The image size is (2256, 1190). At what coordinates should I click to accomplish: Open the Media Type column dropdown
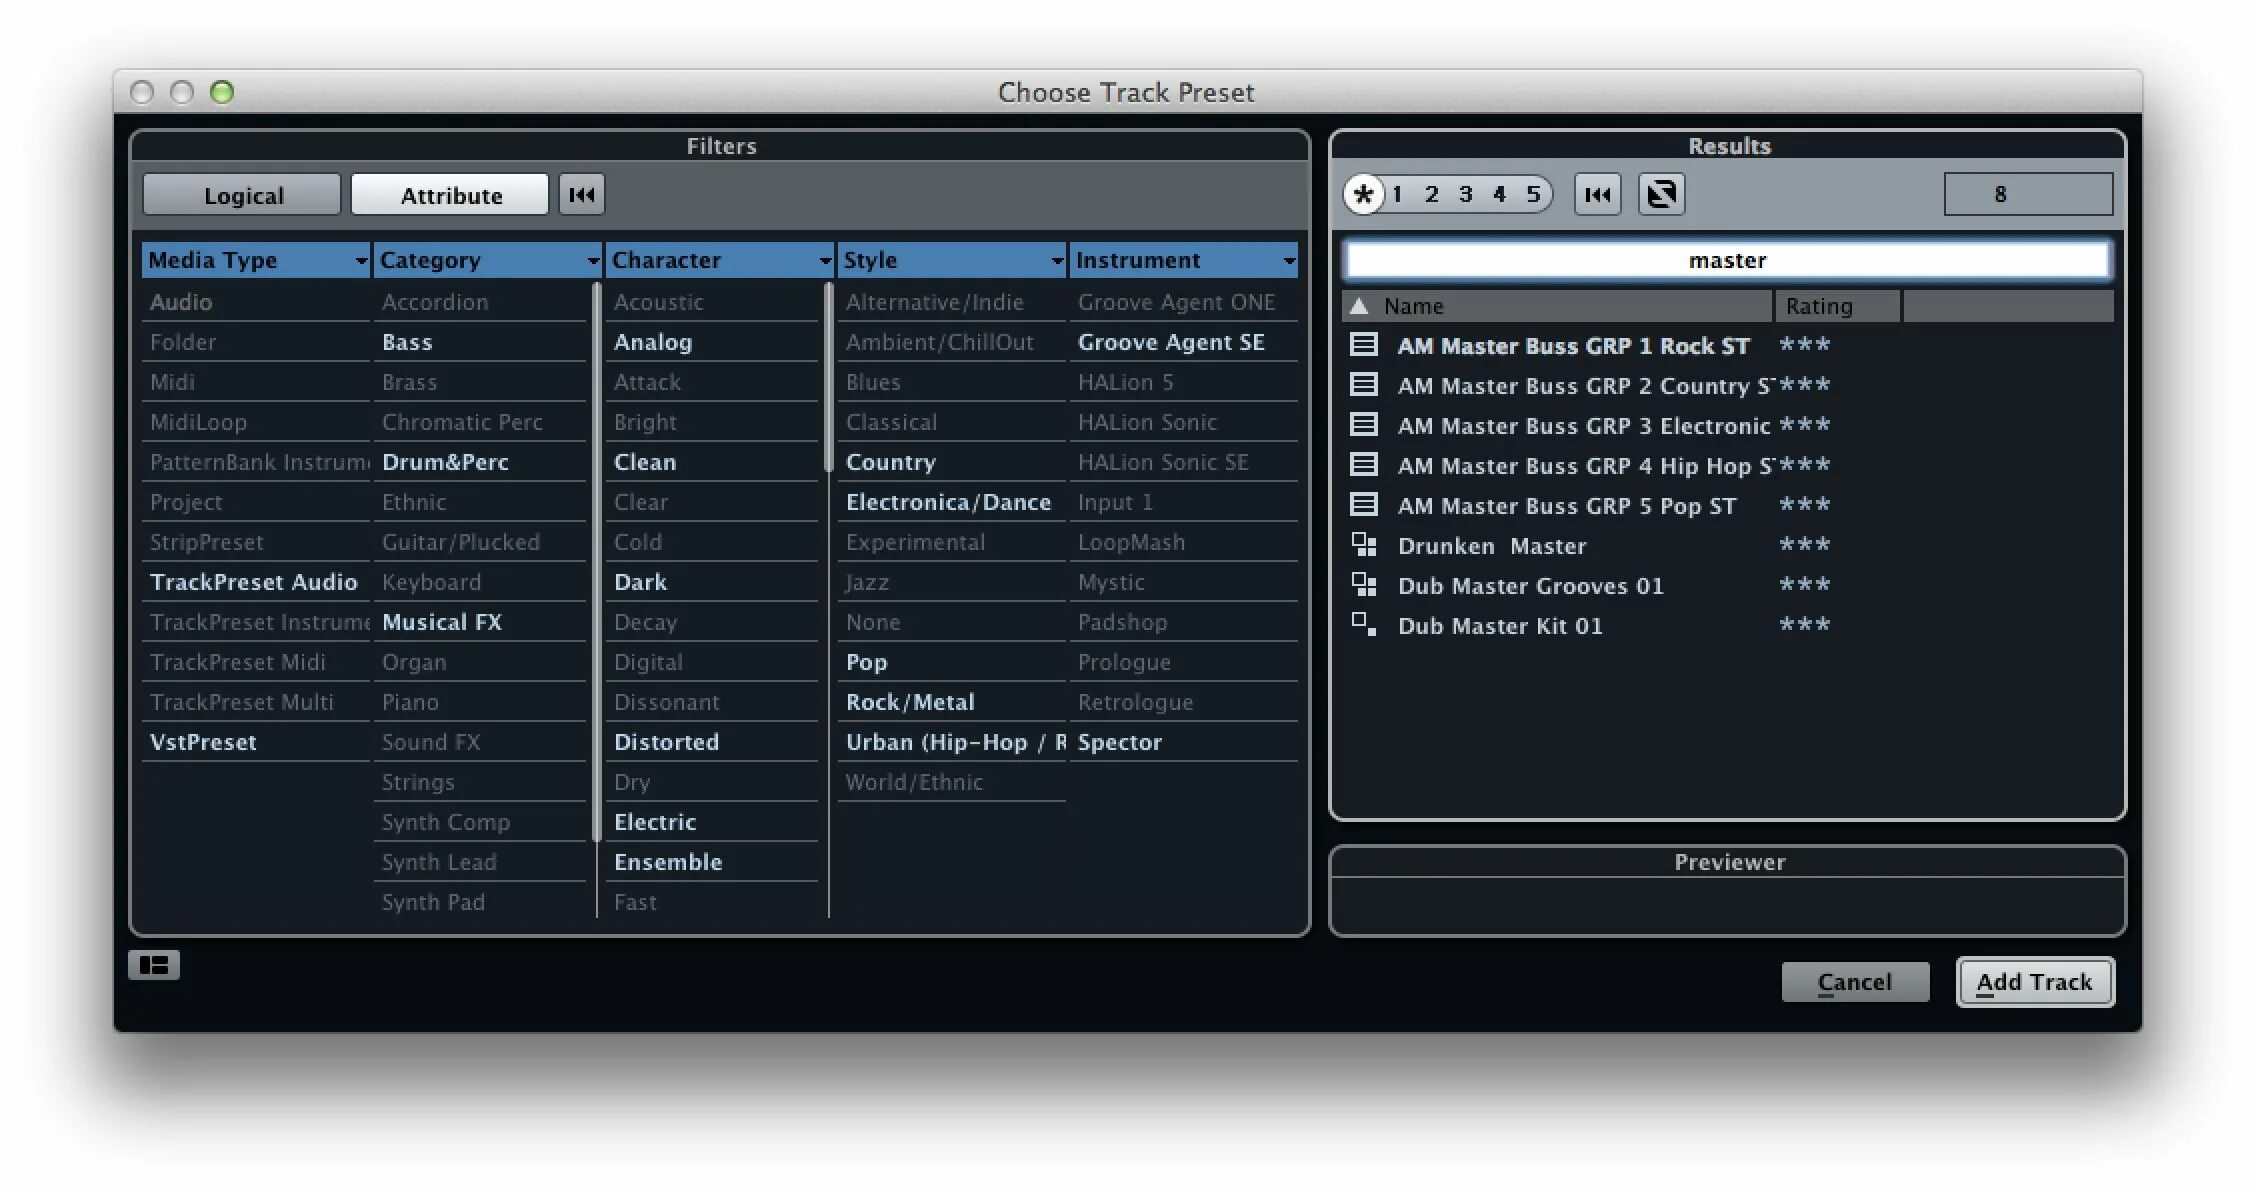click(x=361, y=261)
